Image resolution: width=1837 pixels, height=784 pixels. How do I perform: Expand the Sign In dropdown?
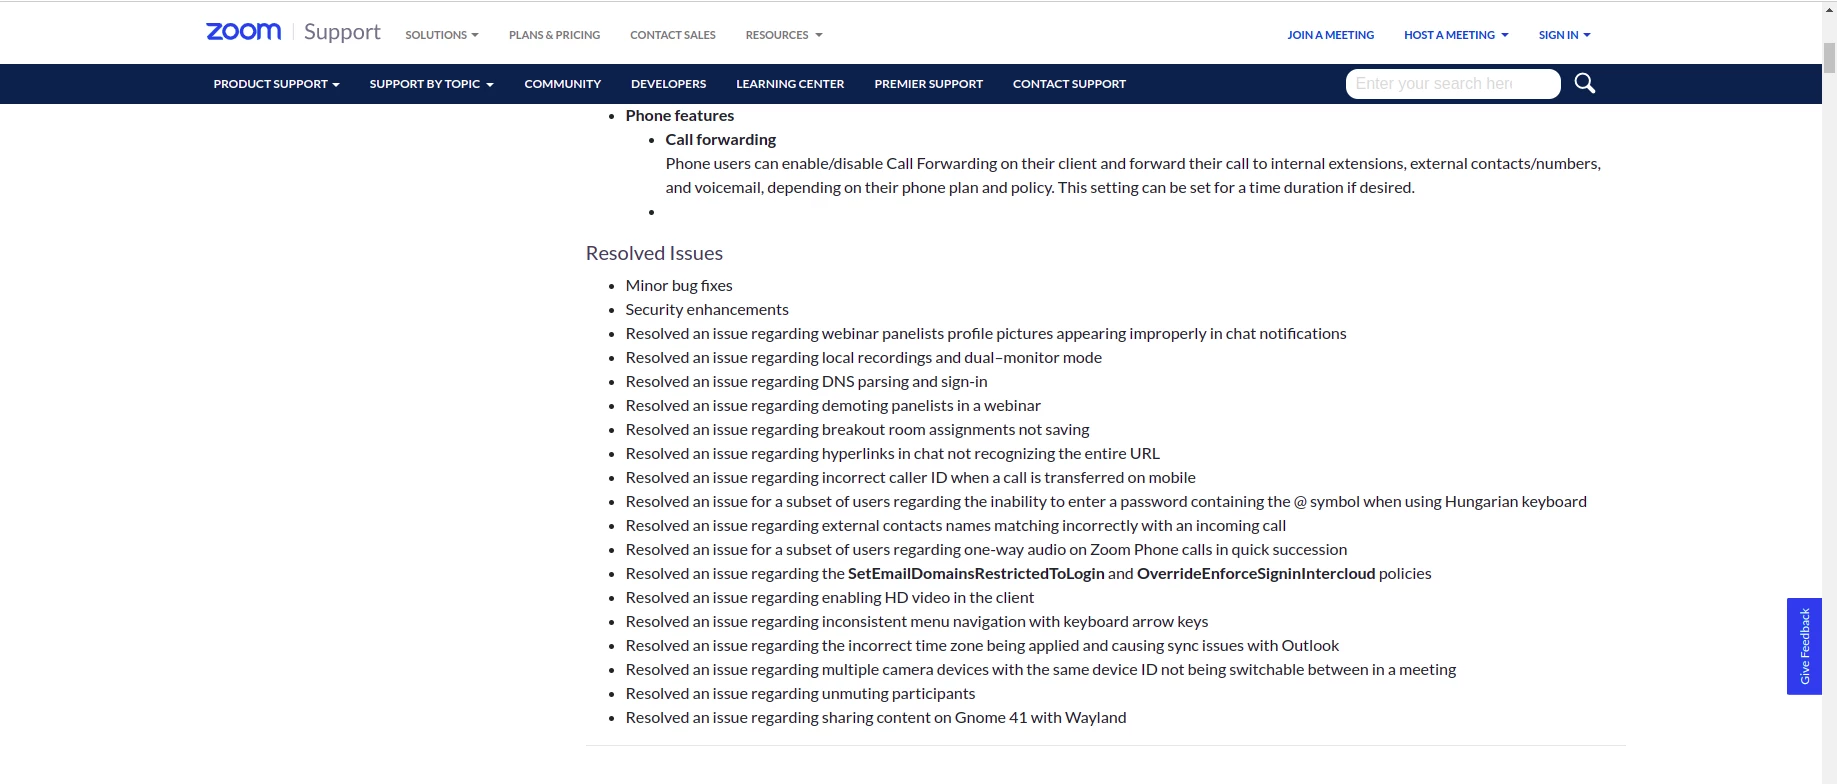tap(1564, 35)
